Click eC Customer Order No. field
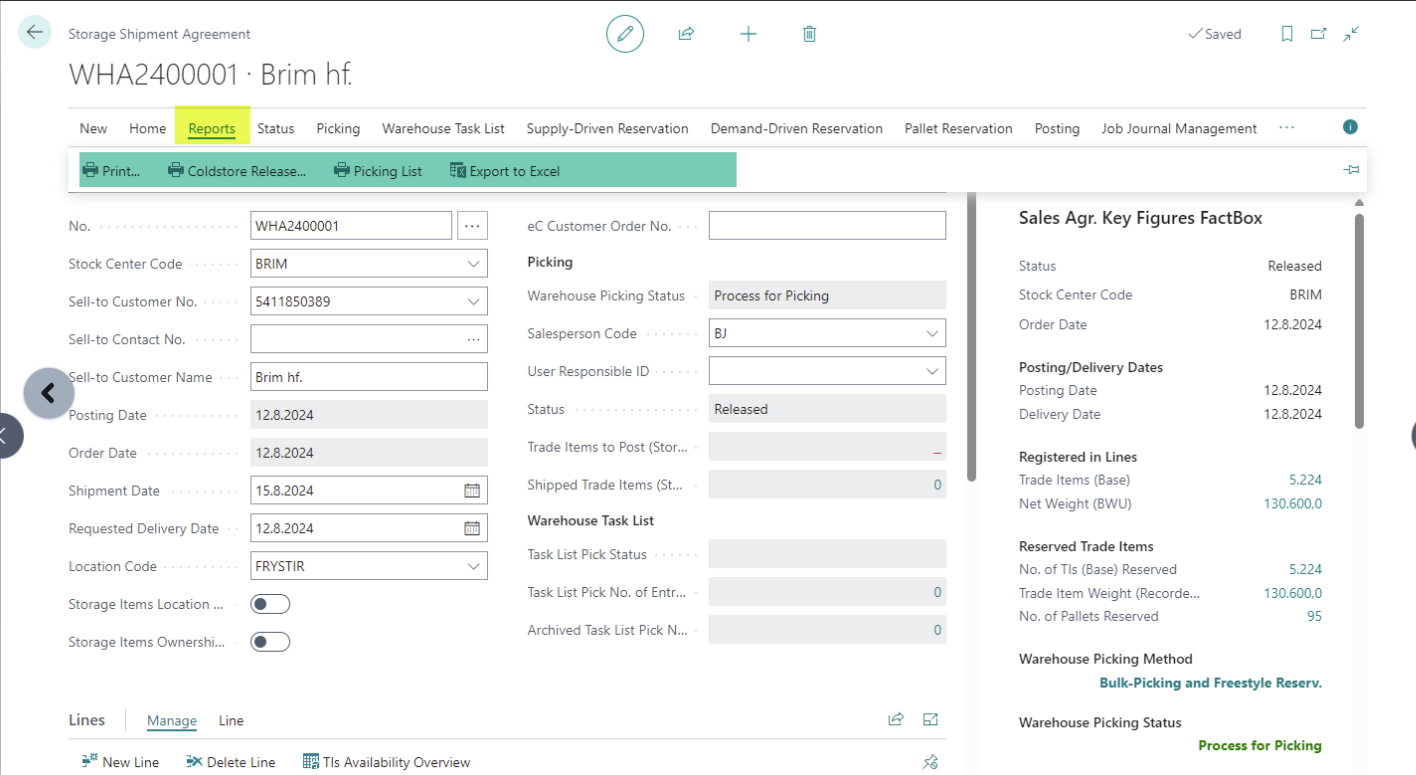The width and height of the screenshot is (1416, 775). tap(826, 226)
